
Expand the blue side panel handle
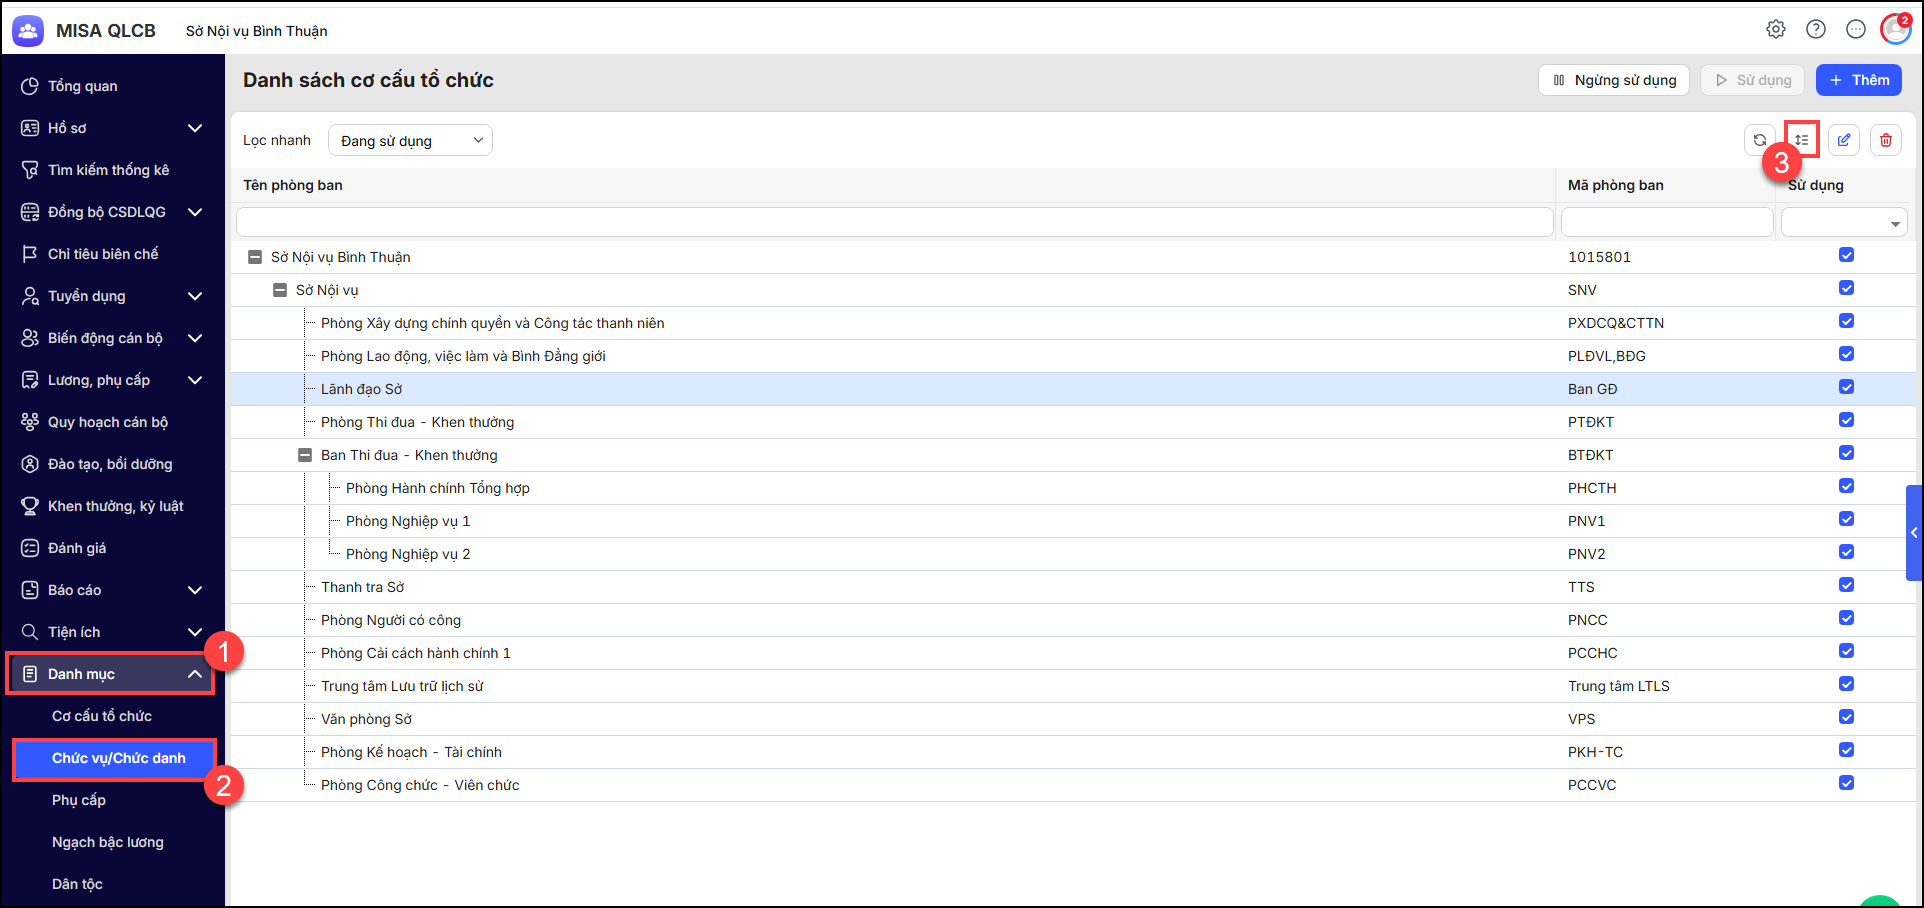1913,533
